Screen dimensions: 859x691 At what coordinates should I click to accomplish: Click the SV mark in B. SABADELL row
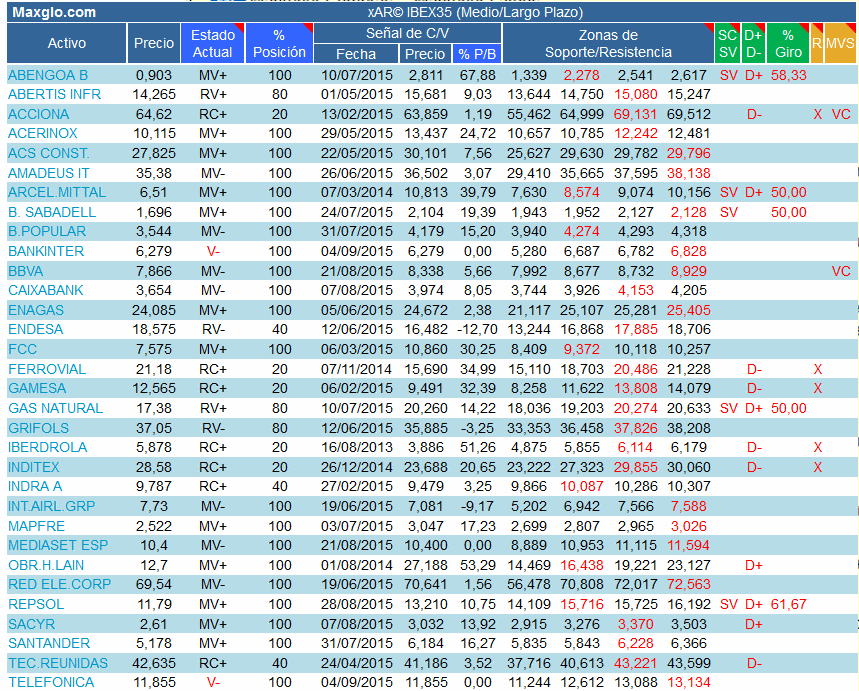728,212
